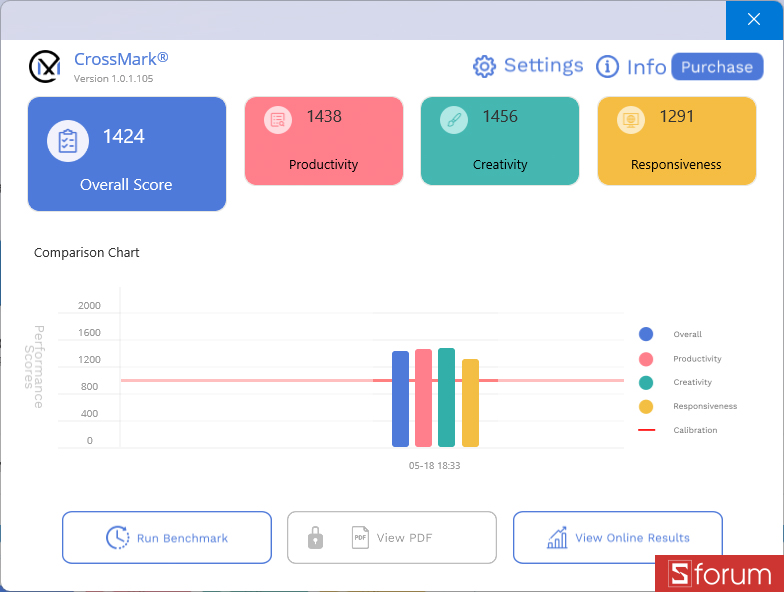The width and height of the screenshot is (784, 592).
Task: Click the Productivity card icon
Action: click(278, 120)
